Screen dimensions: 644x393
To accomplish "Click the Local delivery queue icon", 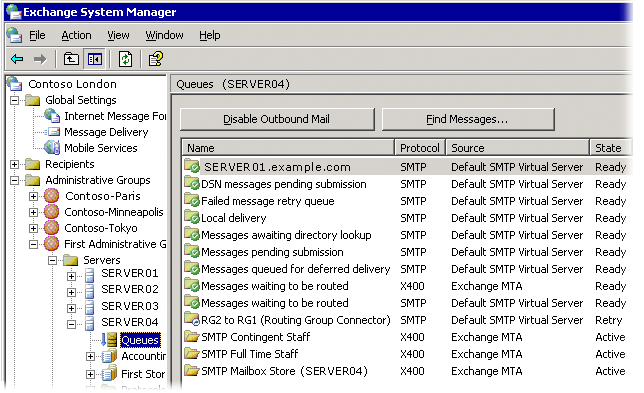I will tap(192, 217).
